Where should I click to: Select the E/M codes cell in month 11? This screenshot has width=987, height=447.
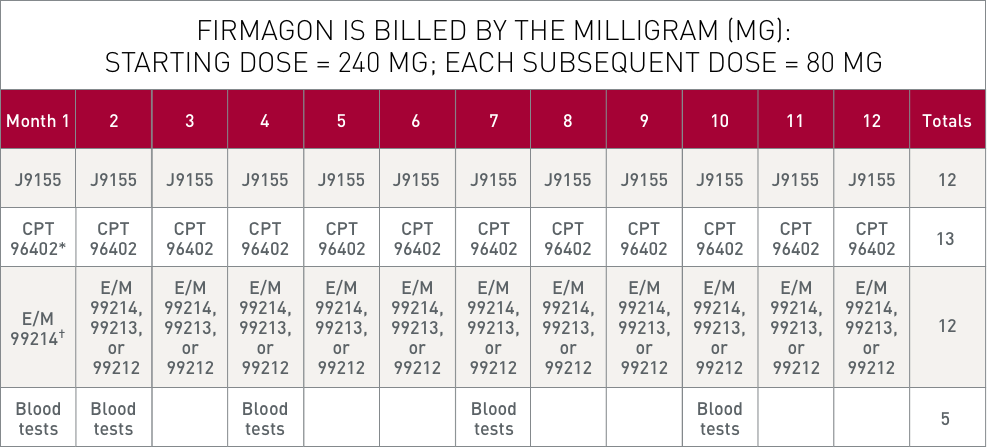(x=796, y=327)
